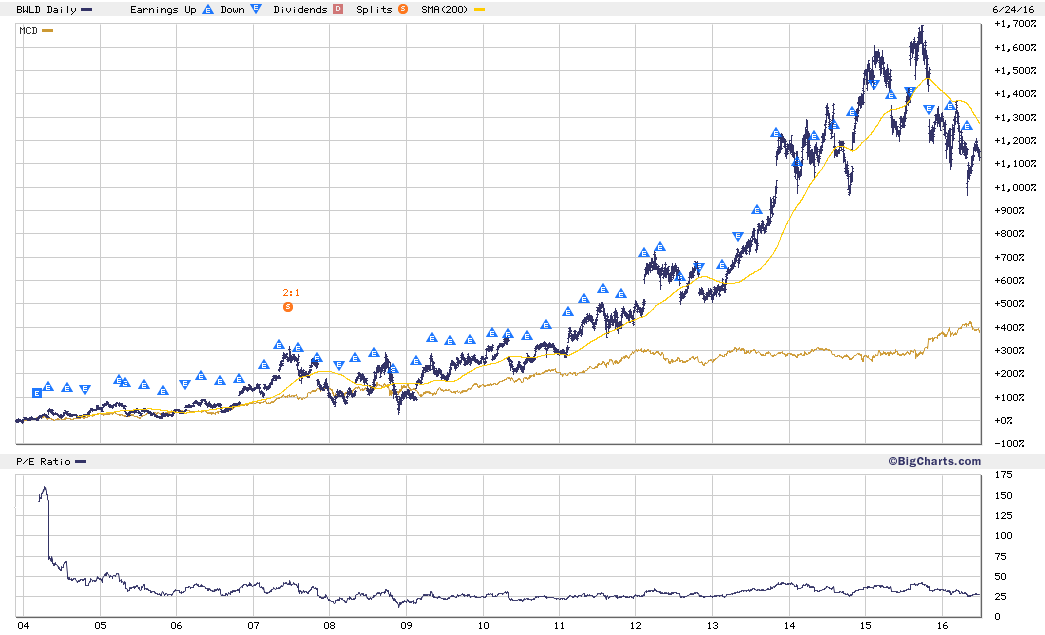The image size is (1045, 635).
Task: Click the red Dividends D legend icon
Action: [x=338, y=9]
